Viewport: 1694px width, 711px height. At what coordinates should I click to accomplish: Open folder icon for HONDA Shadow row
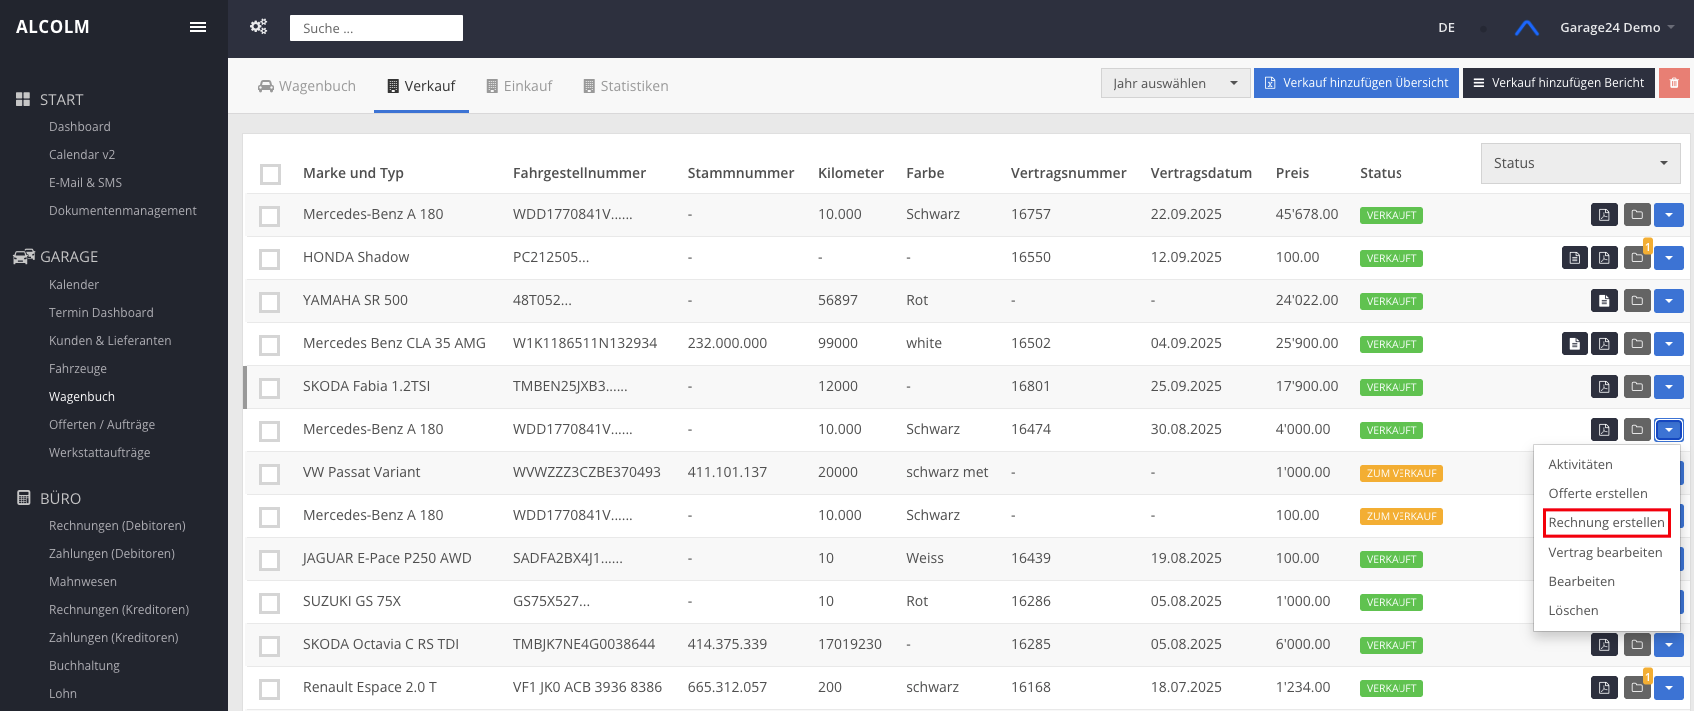(x=1637, y=258)
